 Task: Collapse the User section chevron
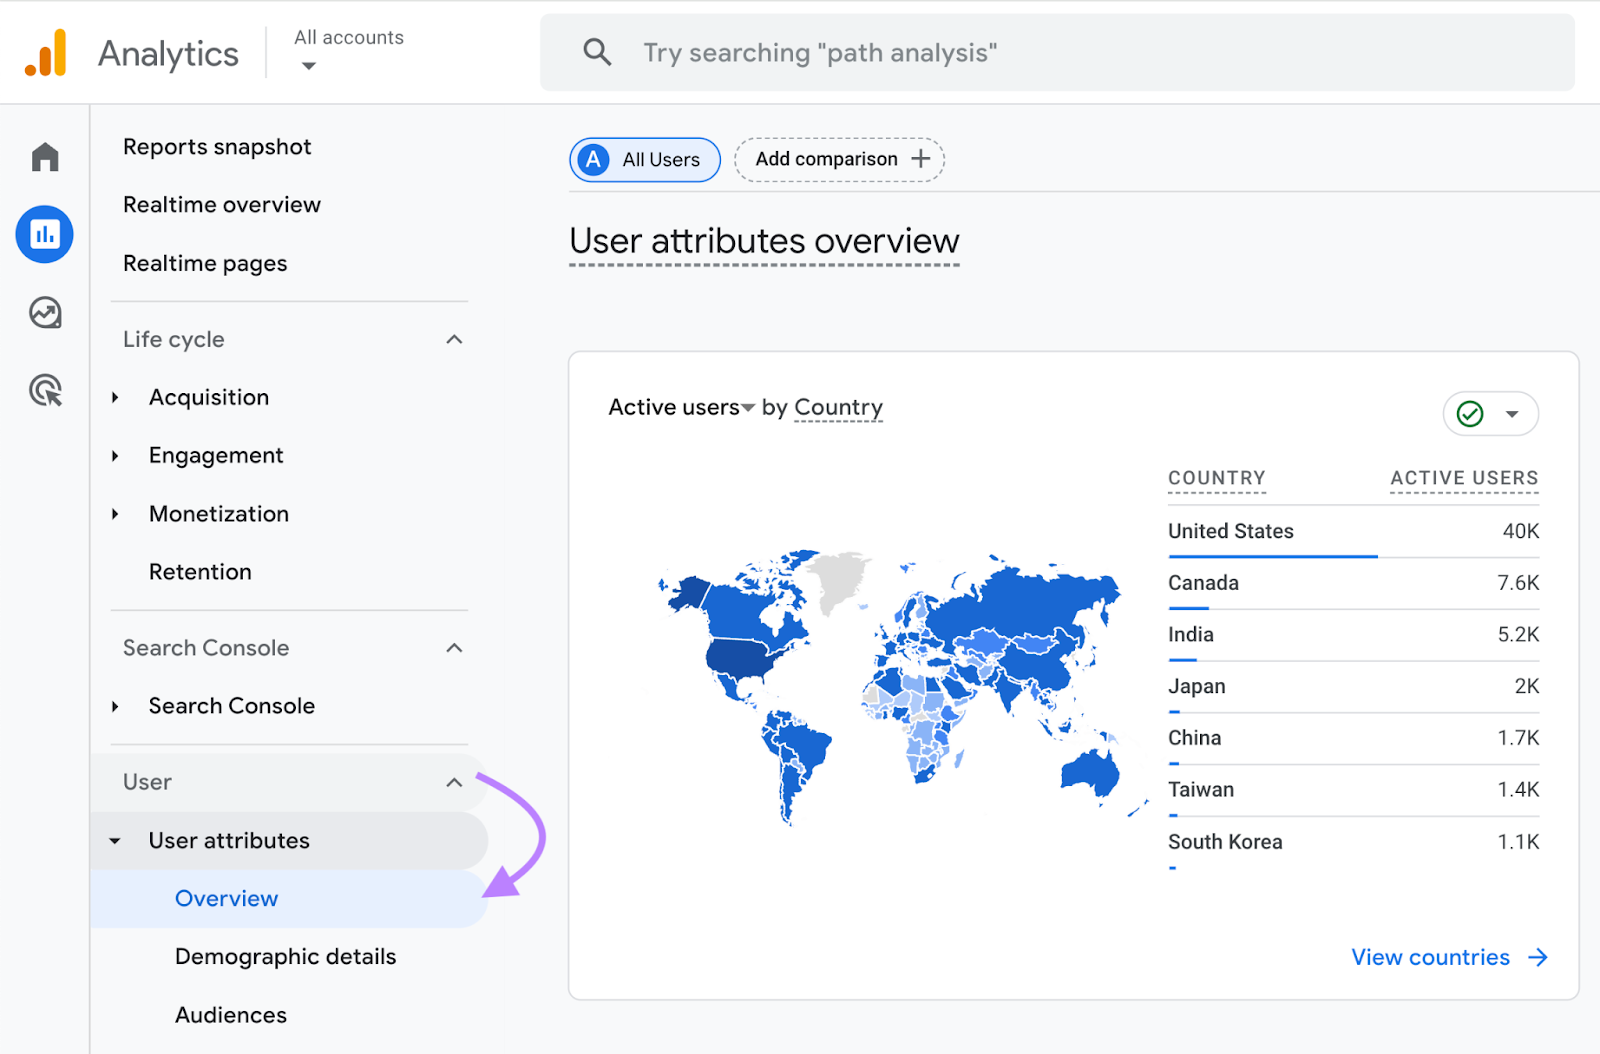455,782
